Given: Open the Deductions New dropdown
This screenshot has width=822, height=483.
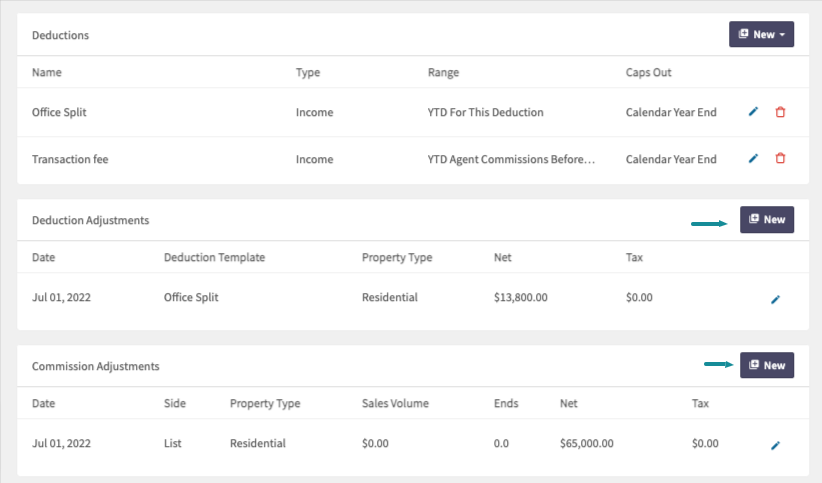Looking at the screenshot, I should coord(761,34).
